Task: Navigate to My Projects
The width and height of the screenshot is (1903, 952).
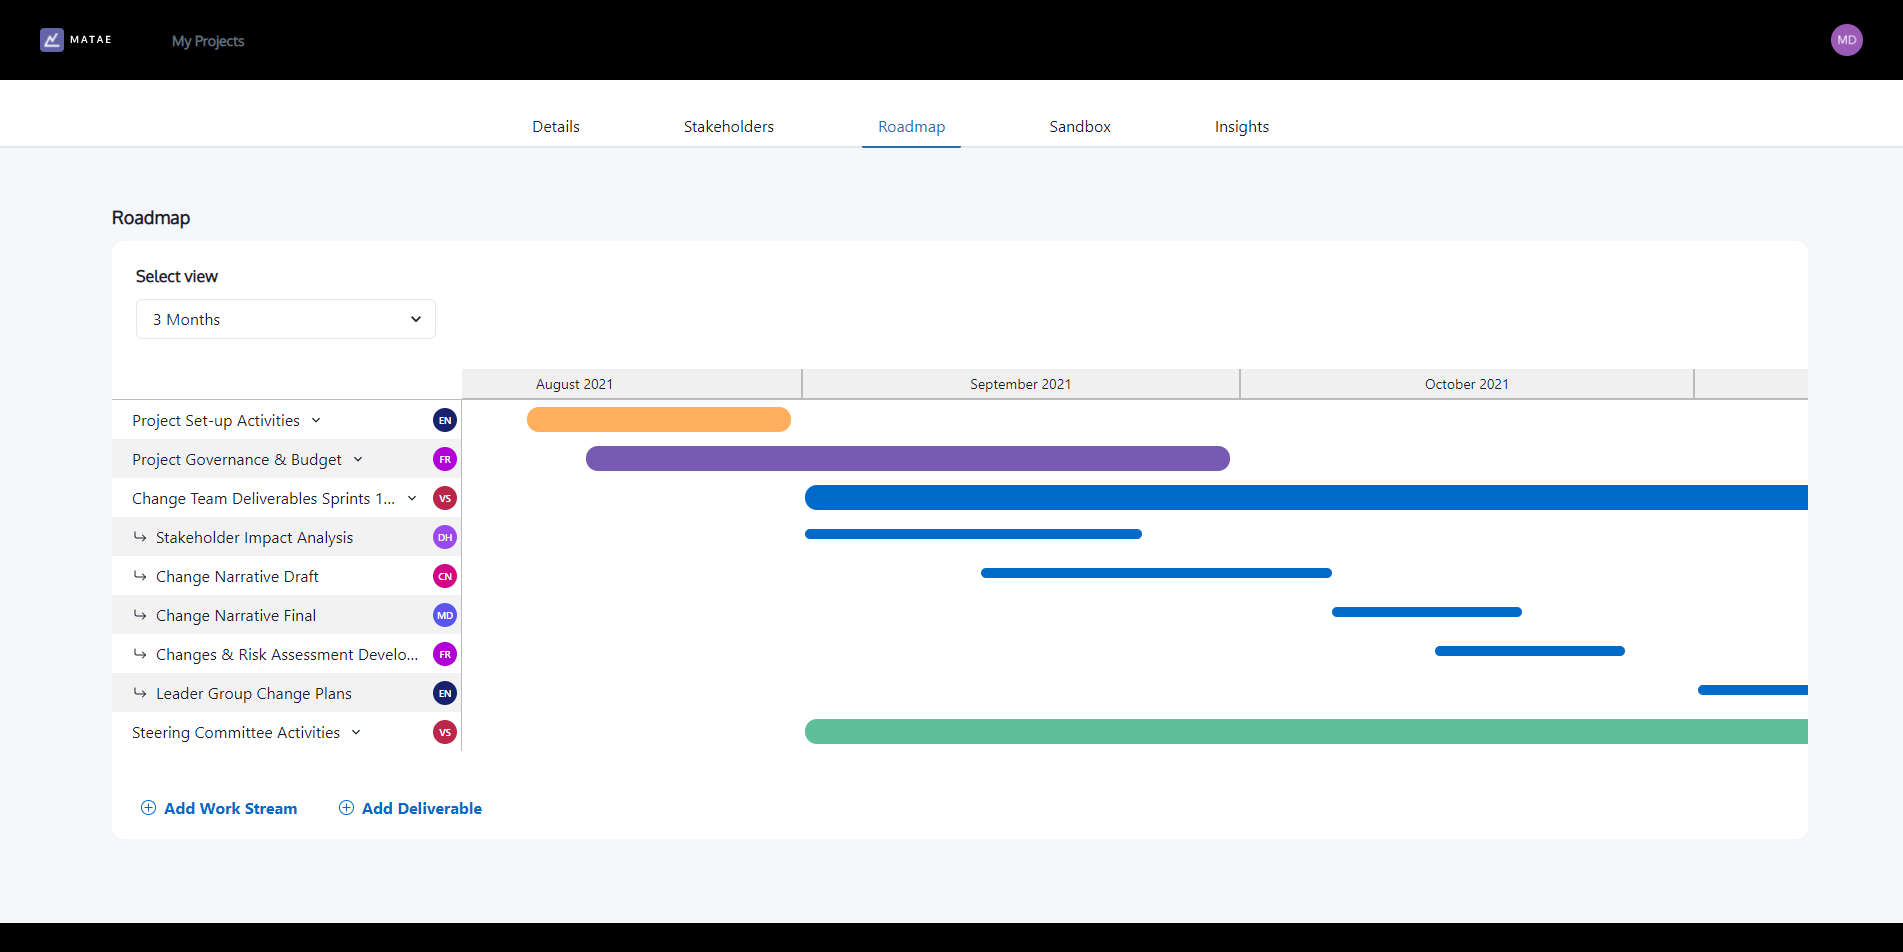Action: click(207, 41)
